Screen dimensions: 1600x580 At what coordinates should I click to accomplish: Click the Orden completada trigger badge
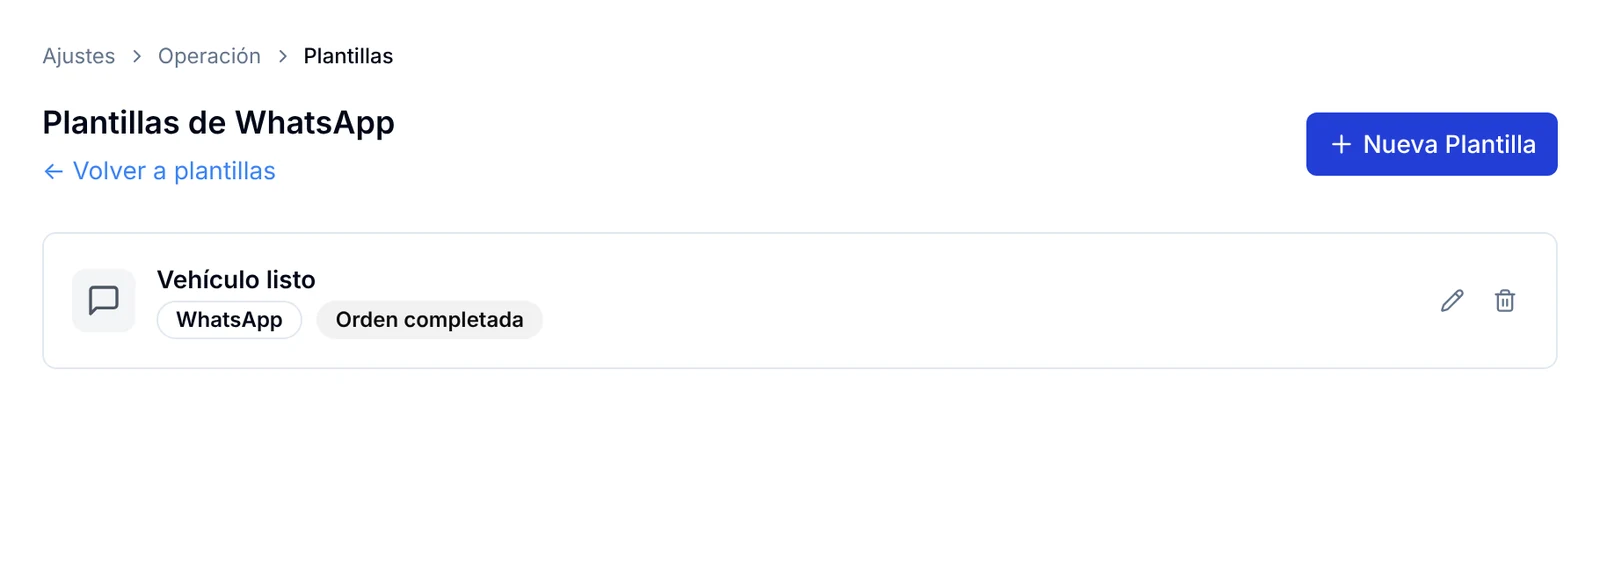point(429,320)
